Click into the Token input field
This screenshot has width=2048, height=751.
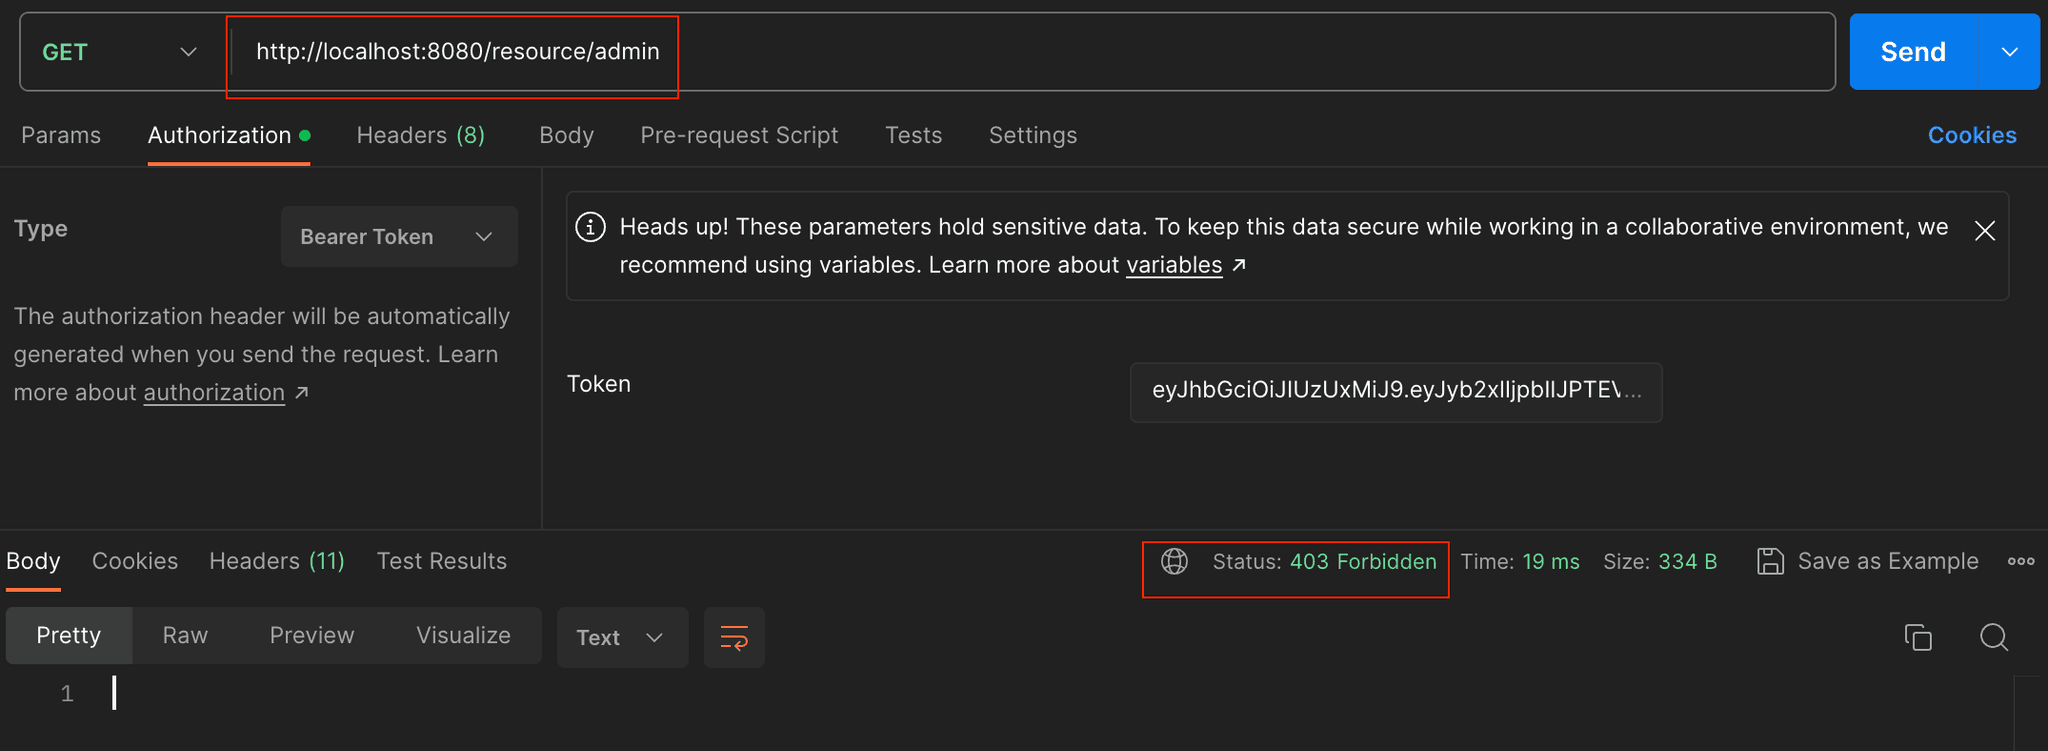[1394, 391]
